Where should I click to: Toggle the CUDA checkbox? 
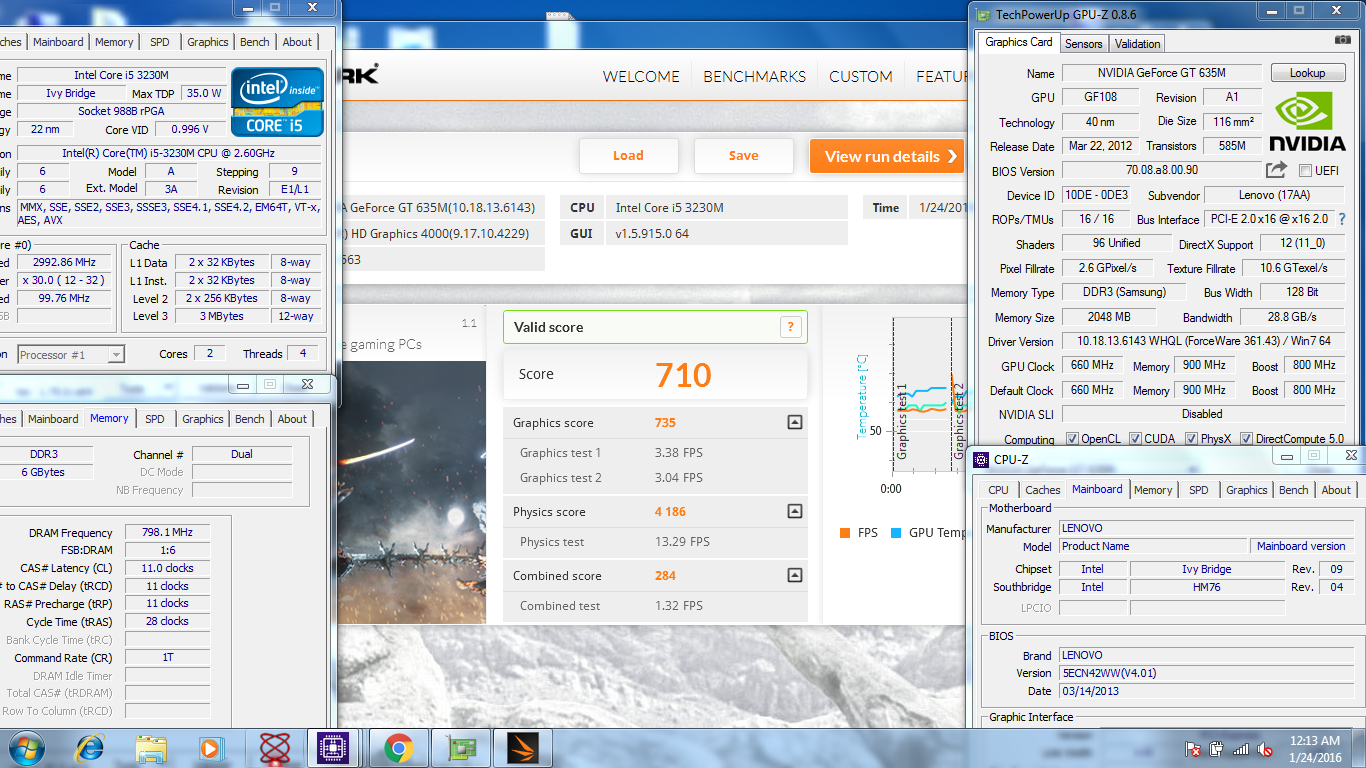pyautogui.click(x=1134, y=439)
